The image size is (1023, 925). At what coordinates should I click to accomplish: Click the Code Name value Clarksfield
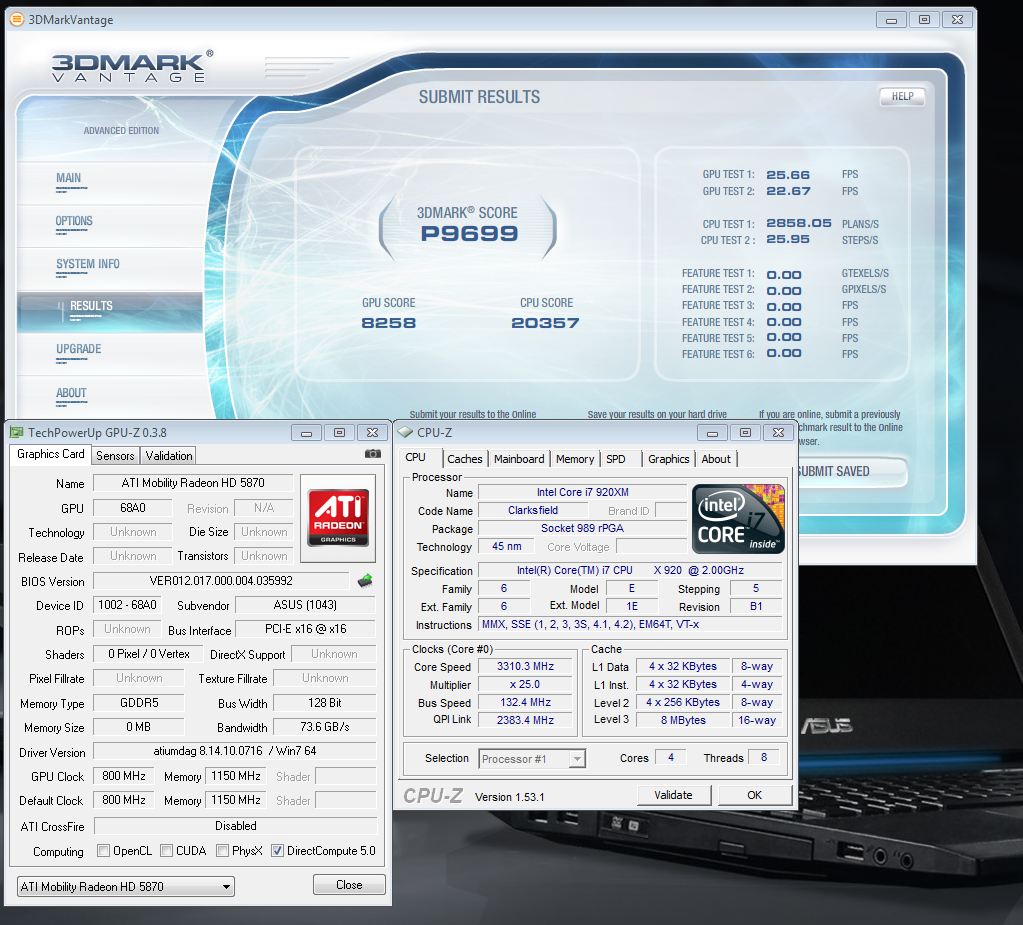pos(533,511)
